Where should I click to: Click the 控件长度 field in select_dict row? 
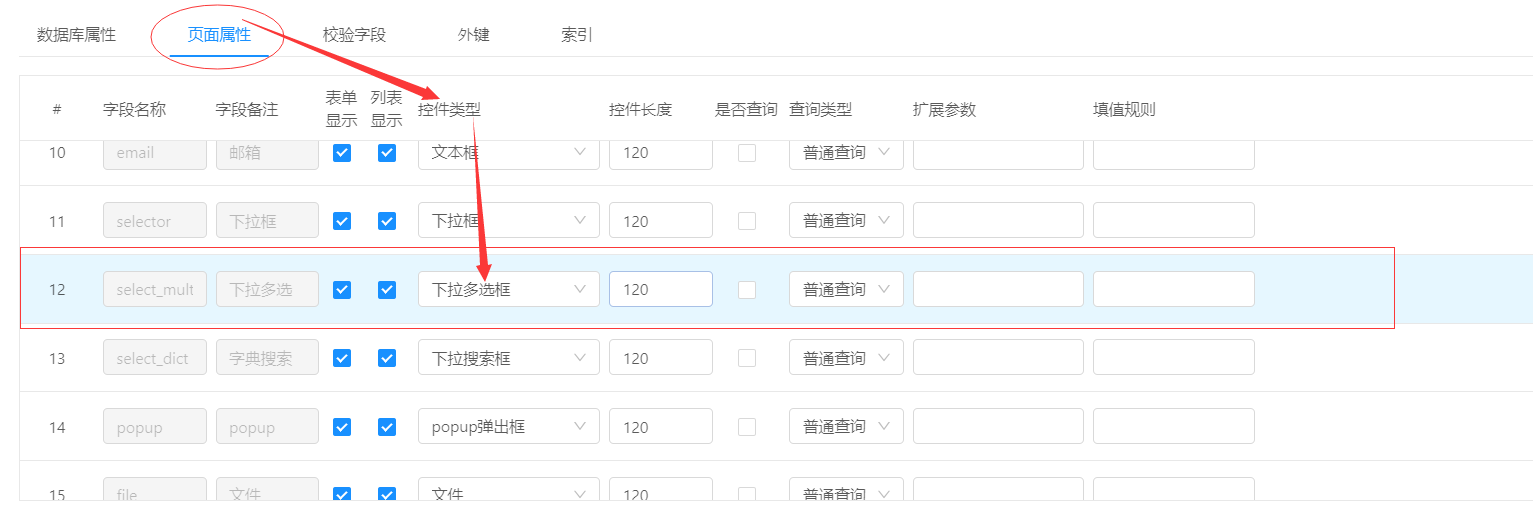coord(661,358)
